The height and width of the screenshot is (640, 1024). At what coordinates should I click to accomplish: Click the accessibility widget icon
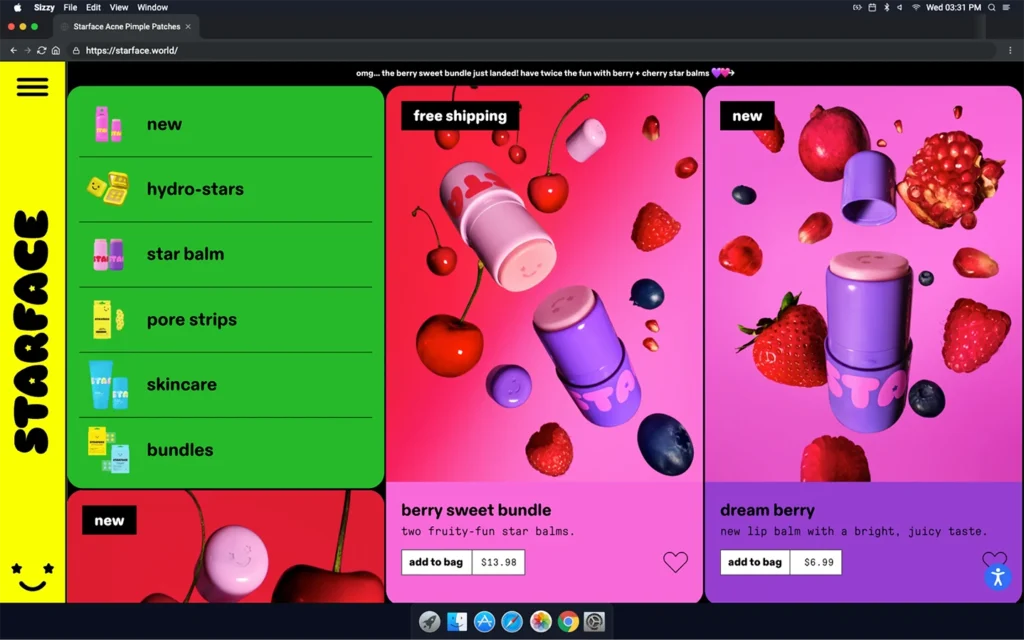(x=996, y=577)
